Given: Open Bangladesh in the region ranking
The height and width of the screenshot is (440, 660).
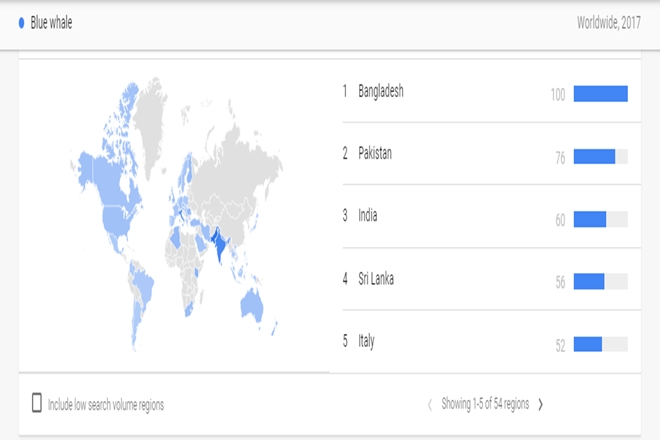Looking at the screenshot, I should tap(380, 92).
